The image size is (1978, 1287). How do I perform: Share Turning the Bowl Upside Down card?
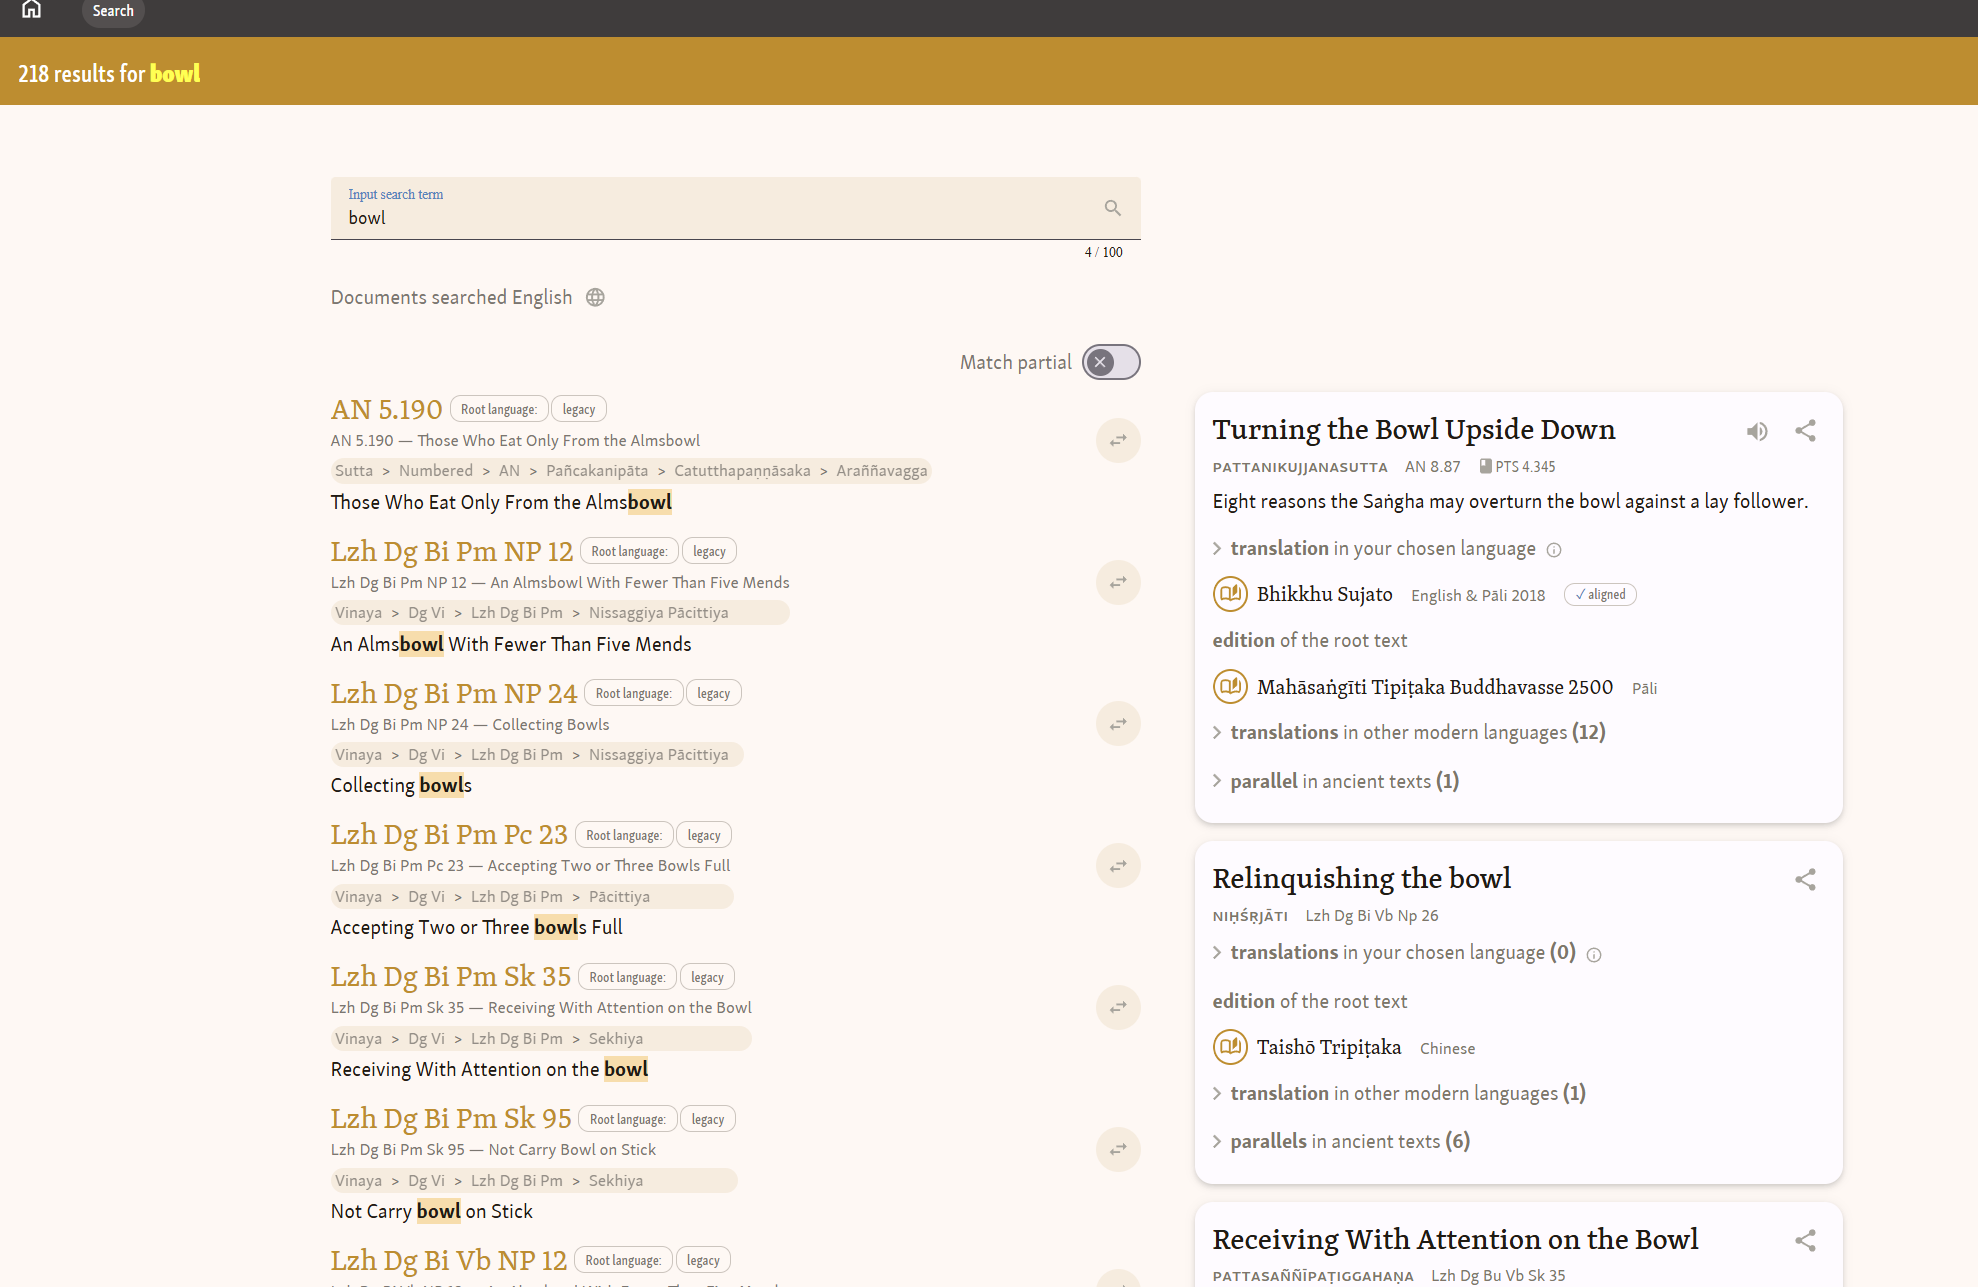(x=1805, y=431)
